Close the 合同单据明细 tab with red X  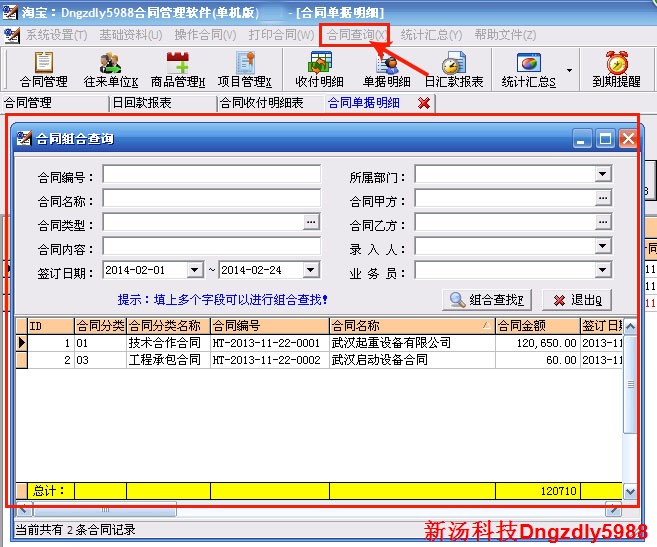tap(424, 103)
